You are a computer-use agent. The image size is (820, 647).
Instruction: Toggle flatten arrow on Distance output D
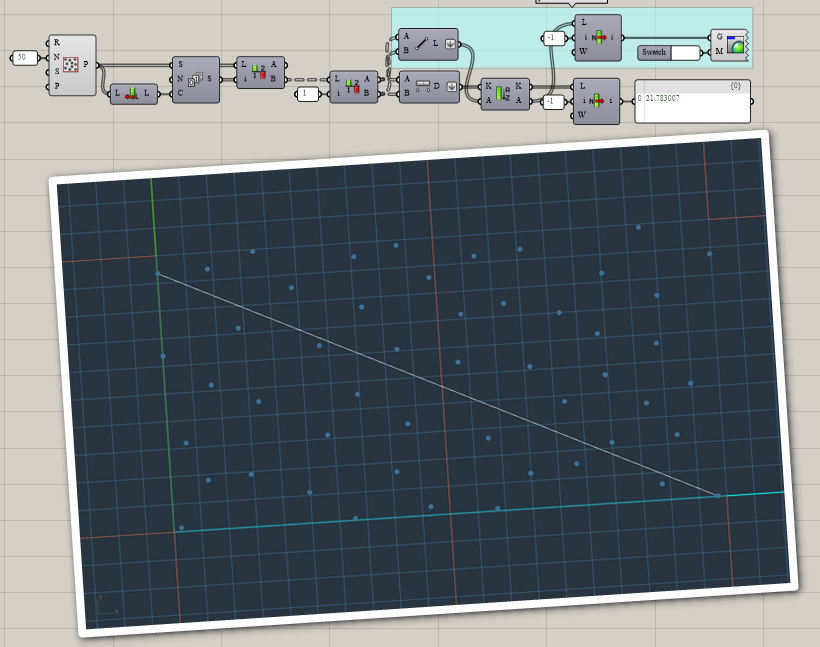(451, 86)
